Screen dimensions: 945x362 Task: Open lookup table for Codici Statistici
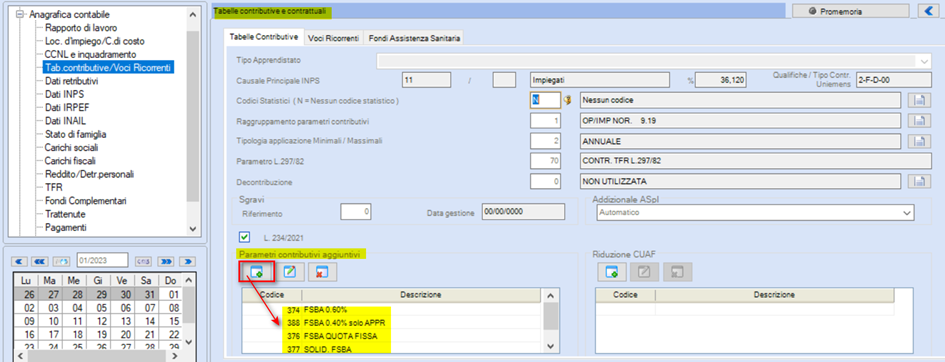point(918,101)
